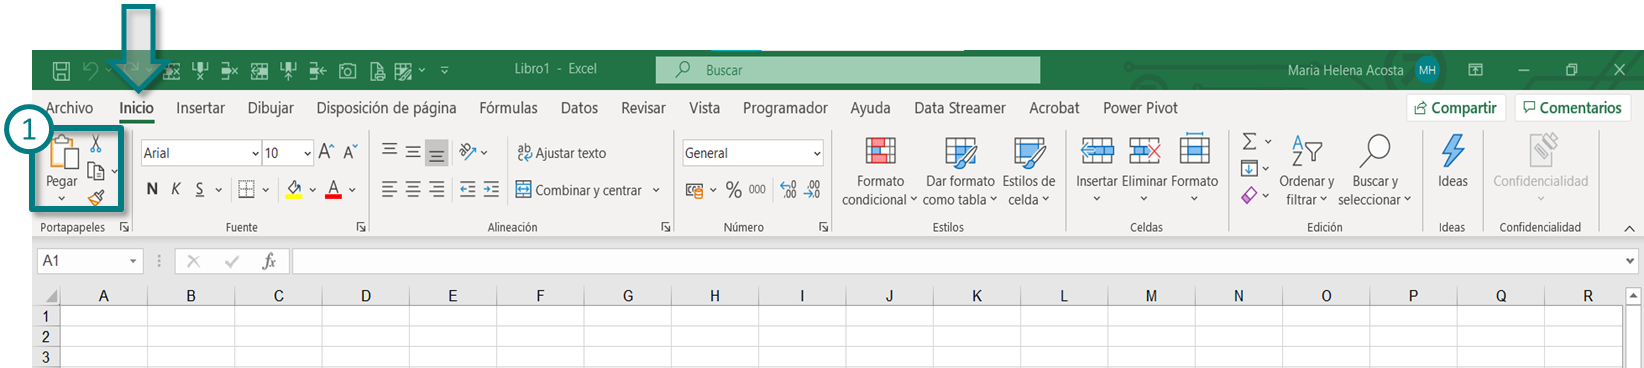Image resolution: width=1644 pixels, height=368 pixels.
Task: Switch to the Datos tab
Action: (x=579, y=108)
